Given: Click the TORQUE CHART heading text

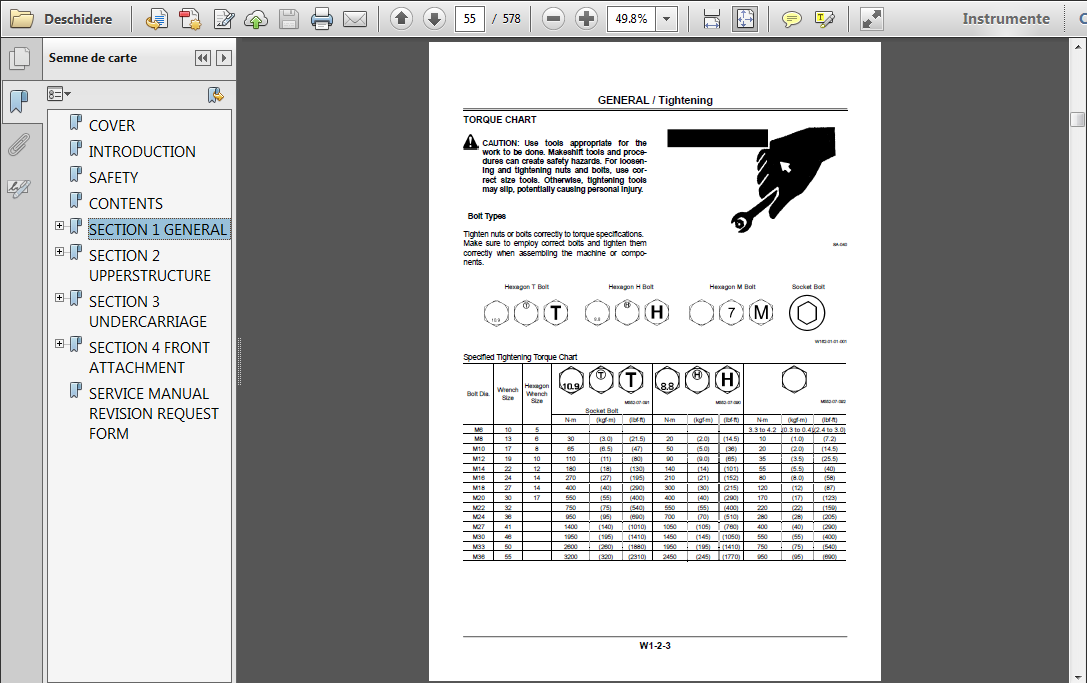Looking at the screenshot, I should [x=500, y=120].
